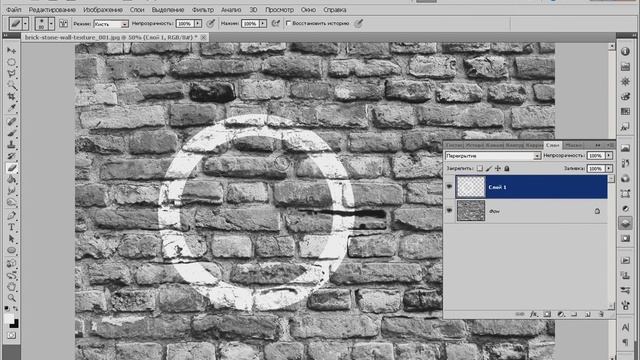Swap foreground and background colors
This screenshot has height=360, width=640.
16,309
